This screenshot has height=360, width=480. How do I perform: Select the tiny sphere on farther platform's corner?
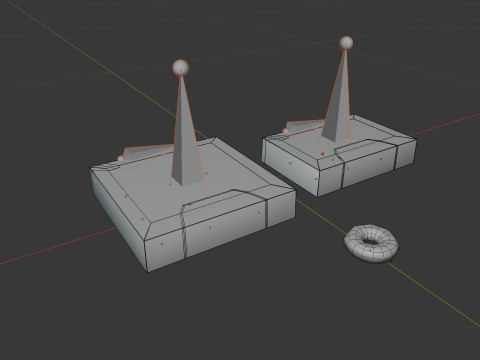(286, 131)
